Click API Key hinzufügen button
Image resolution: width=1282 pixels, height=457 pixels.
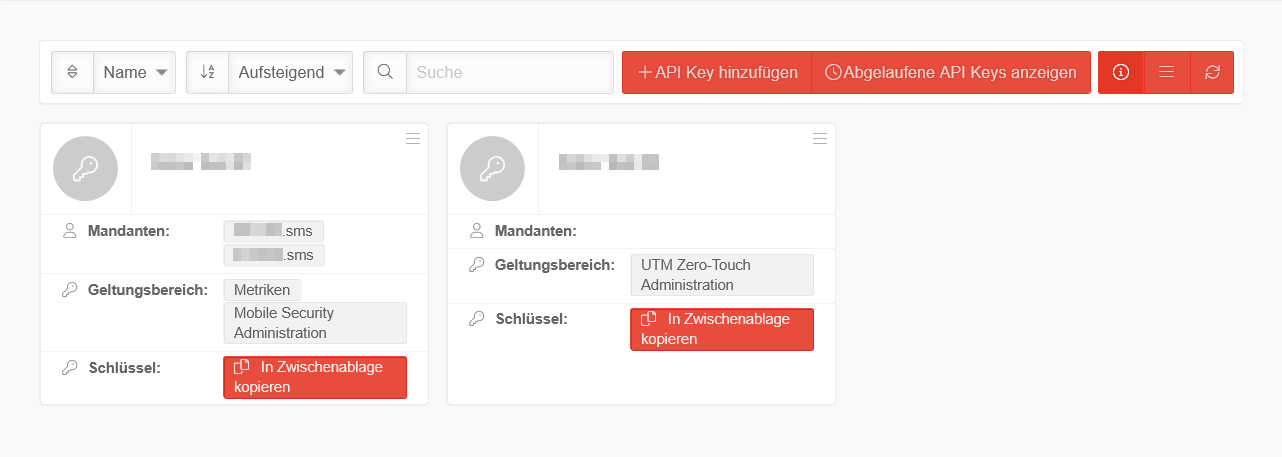coord(717,72)
